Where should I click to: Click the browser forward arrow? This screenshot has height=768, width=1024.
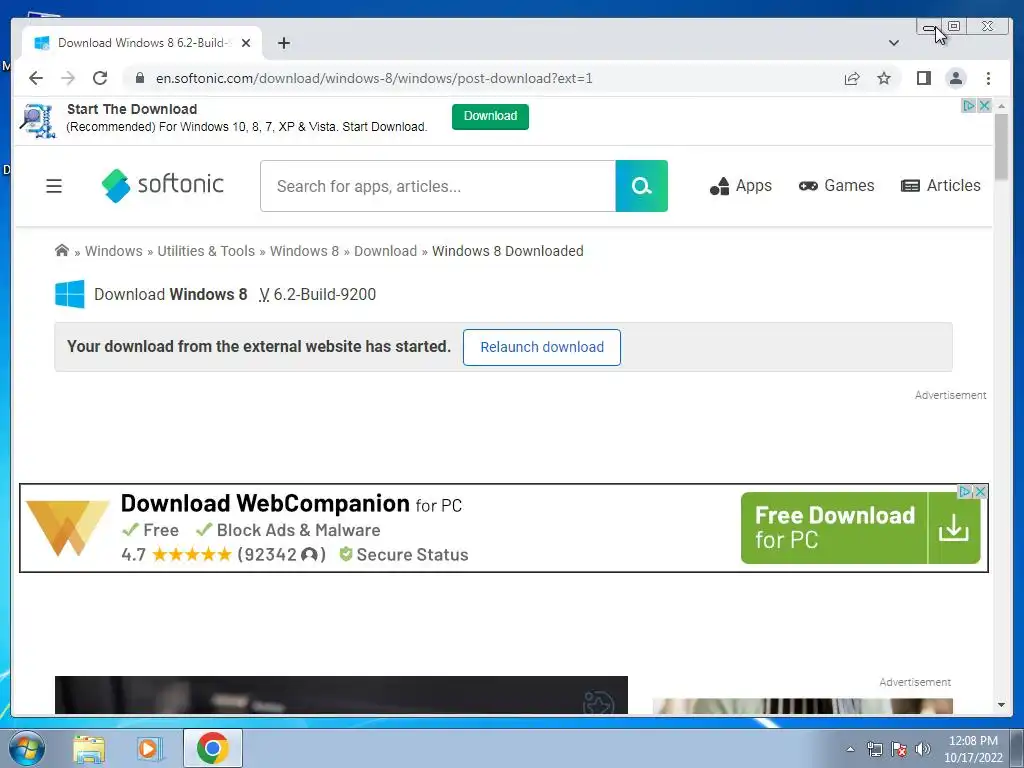point(68,78)
